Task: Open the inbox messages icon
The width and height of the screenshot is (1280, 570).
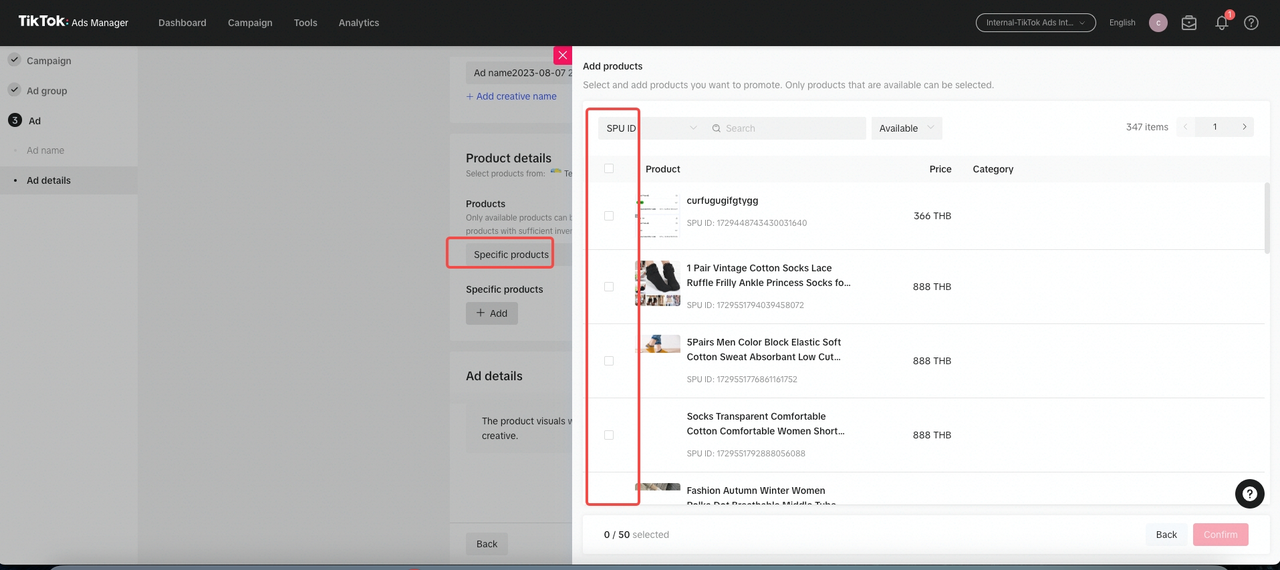Action: click(x=1189, y=23)
